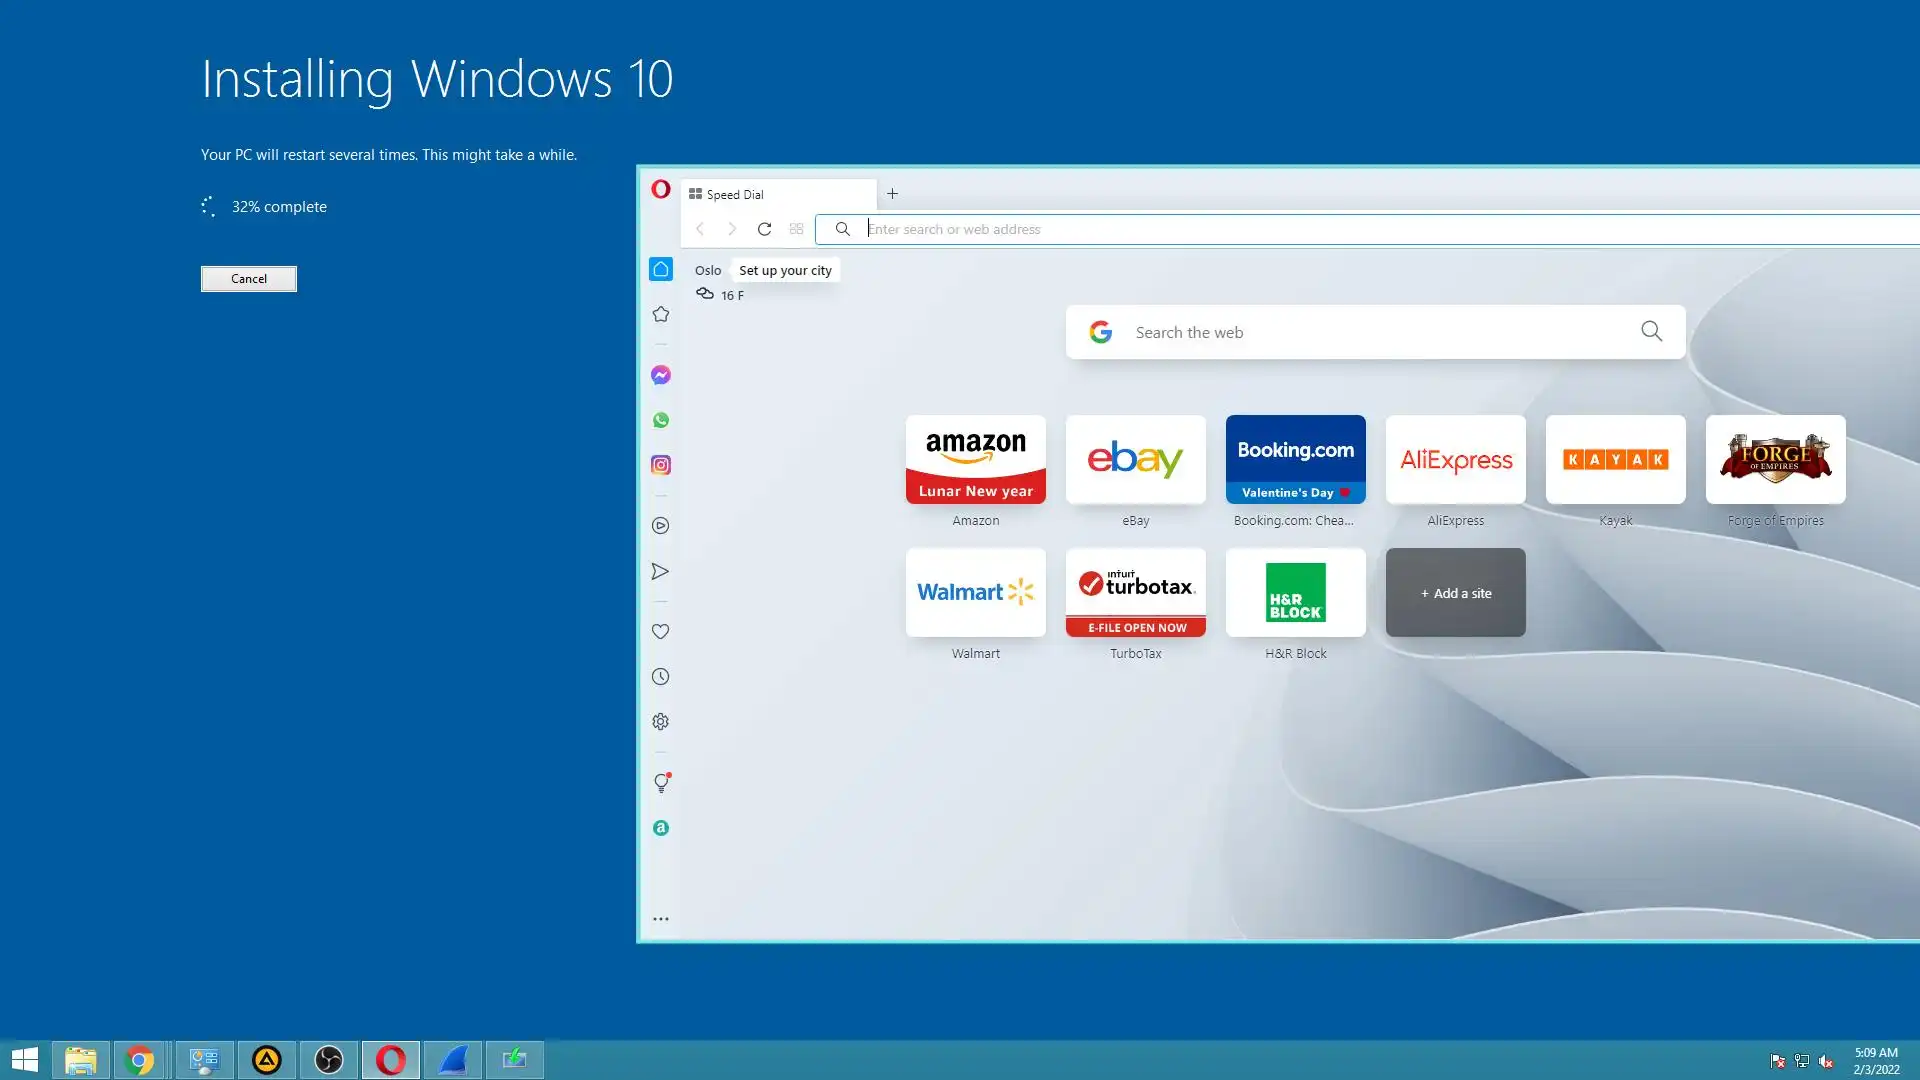Open Google Chrome from the taskbar
Screen dimensions: 1920x1080
tap(140, 1060)
